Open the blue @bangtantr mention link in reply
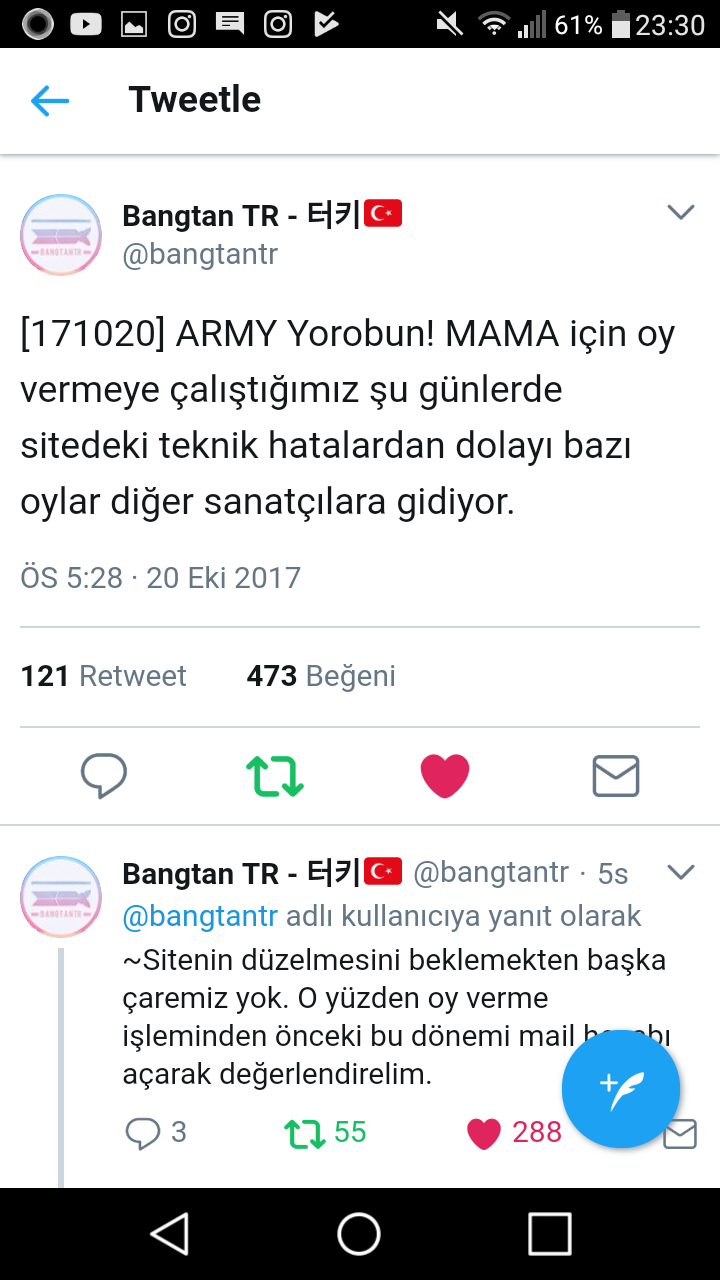This screenshot has width=720, height=1280. (x=200, y=916)
